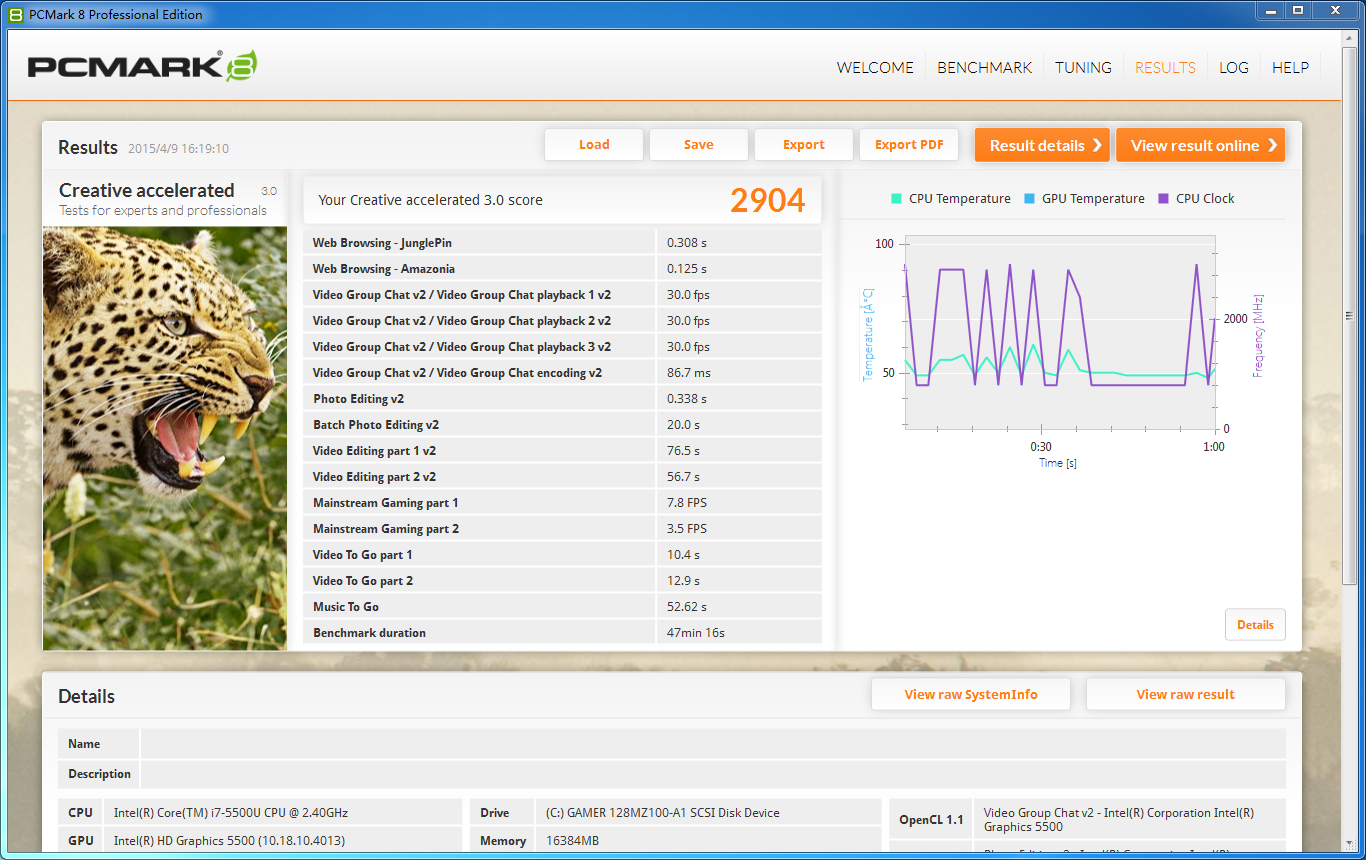Click the 2904 score value
The height and width of the screenshot is (860, 1366).
point(767,201)
